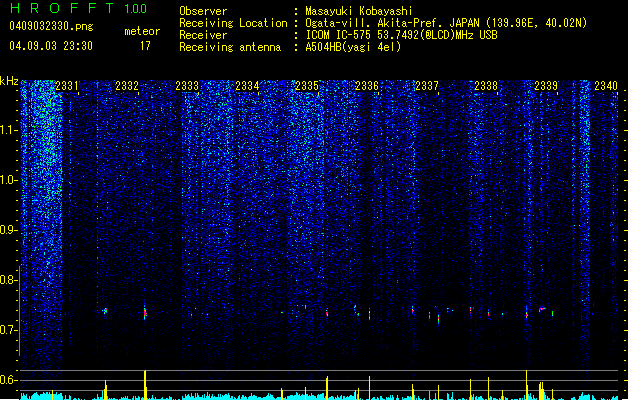
Task: Click the 2334 time marker
Action: pos(247,86)
